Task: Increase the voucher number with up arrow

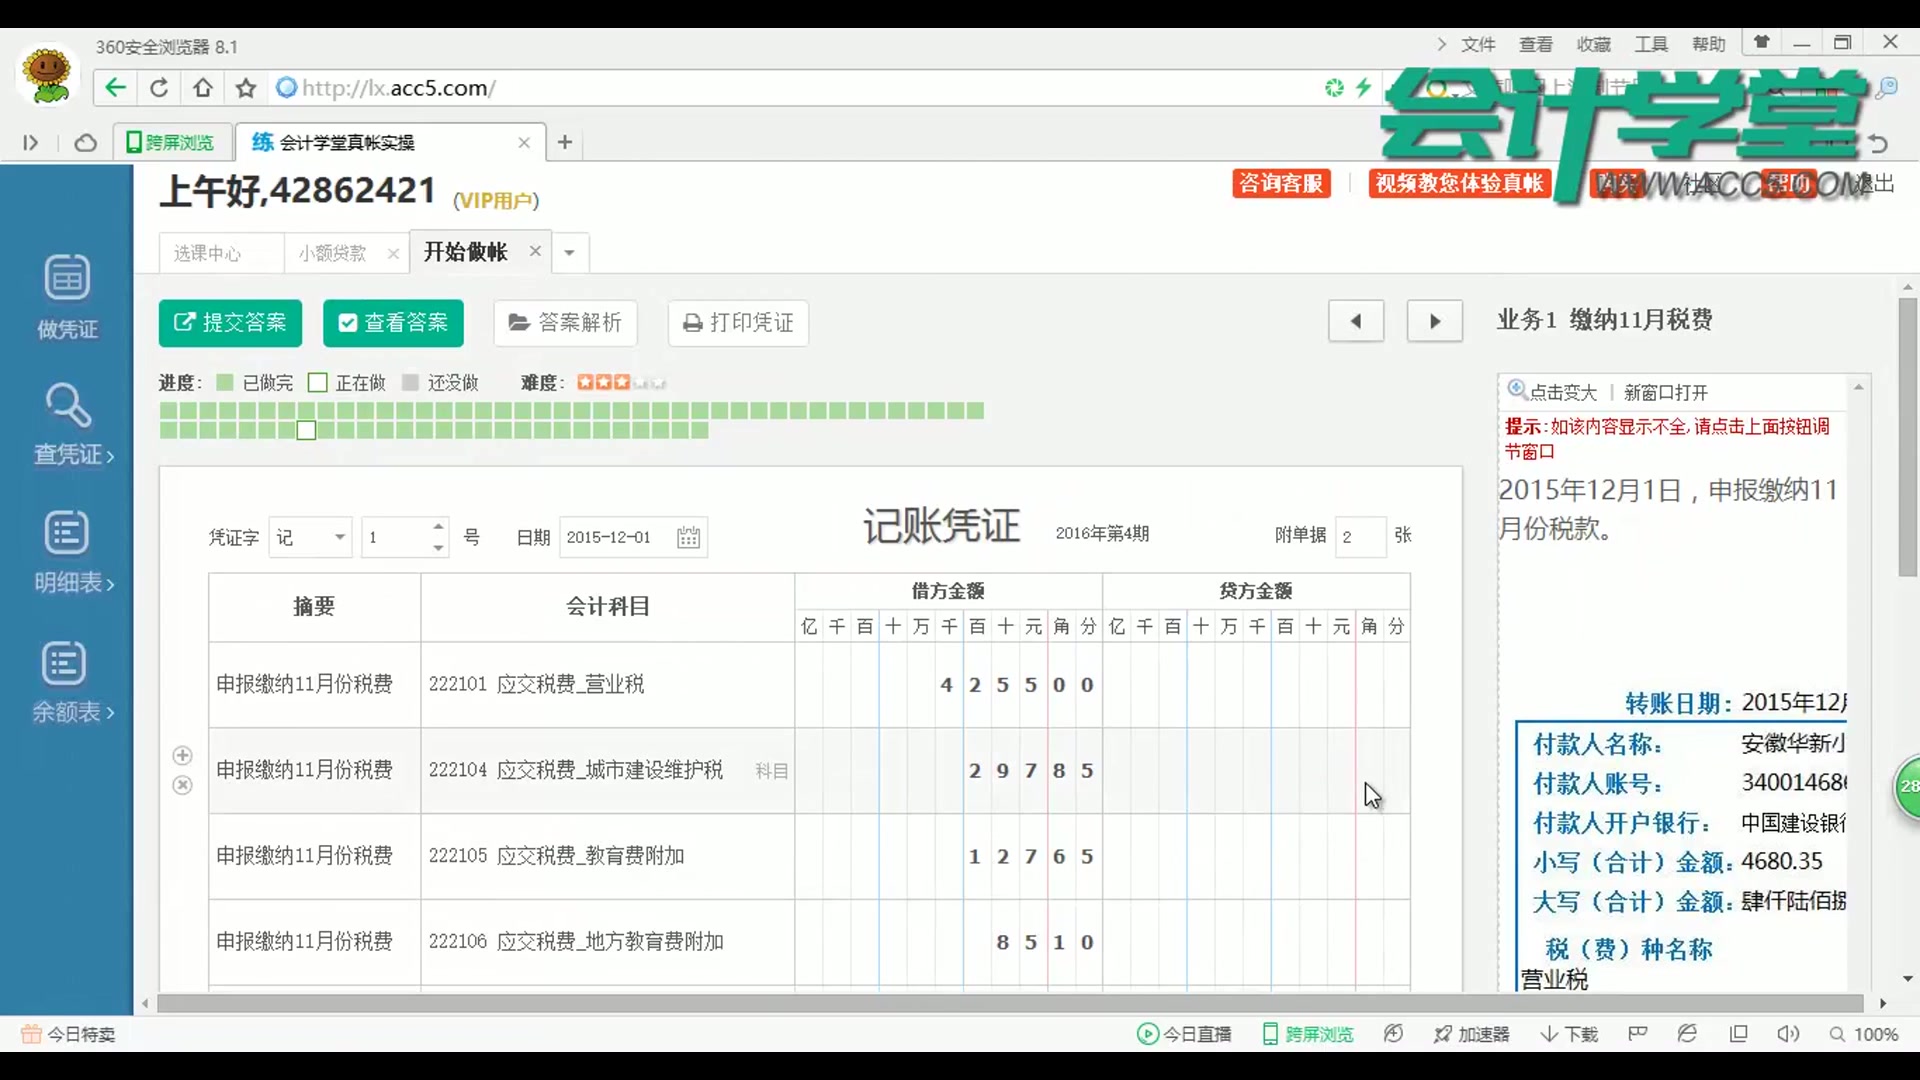Action: (438, 526)
